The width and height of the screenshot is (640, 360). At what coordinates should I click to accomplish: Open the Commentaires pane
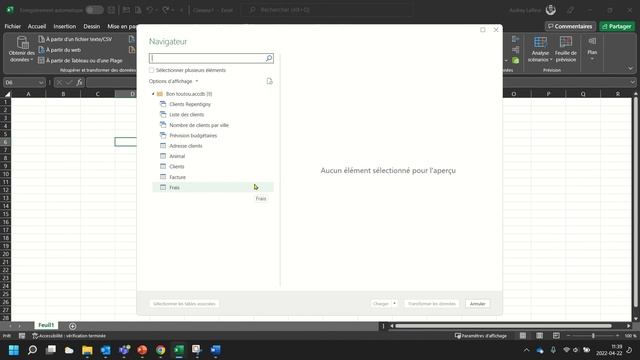pyautogui.click(x=570, y=26)
